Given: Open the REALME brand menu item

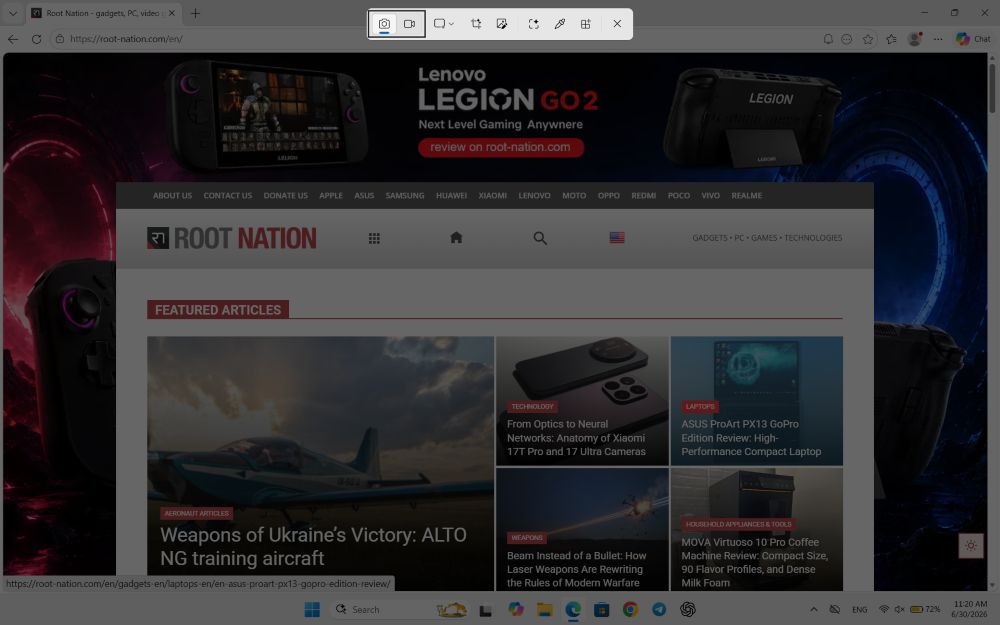Looking at the screenshot, I should click(747, 196).
